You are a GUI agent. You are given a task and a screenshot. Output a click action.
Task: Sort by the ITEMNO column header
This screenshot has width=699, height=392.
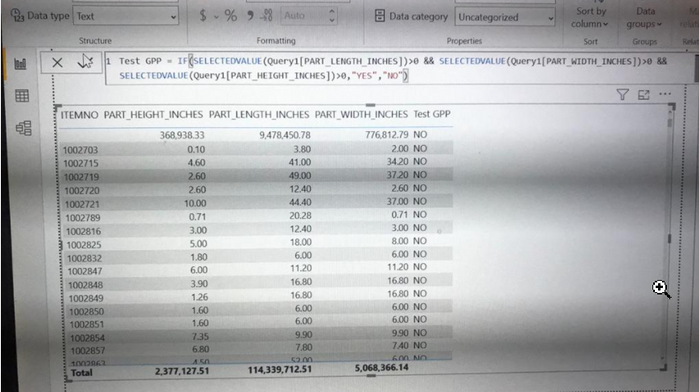[x=79, y=115]
